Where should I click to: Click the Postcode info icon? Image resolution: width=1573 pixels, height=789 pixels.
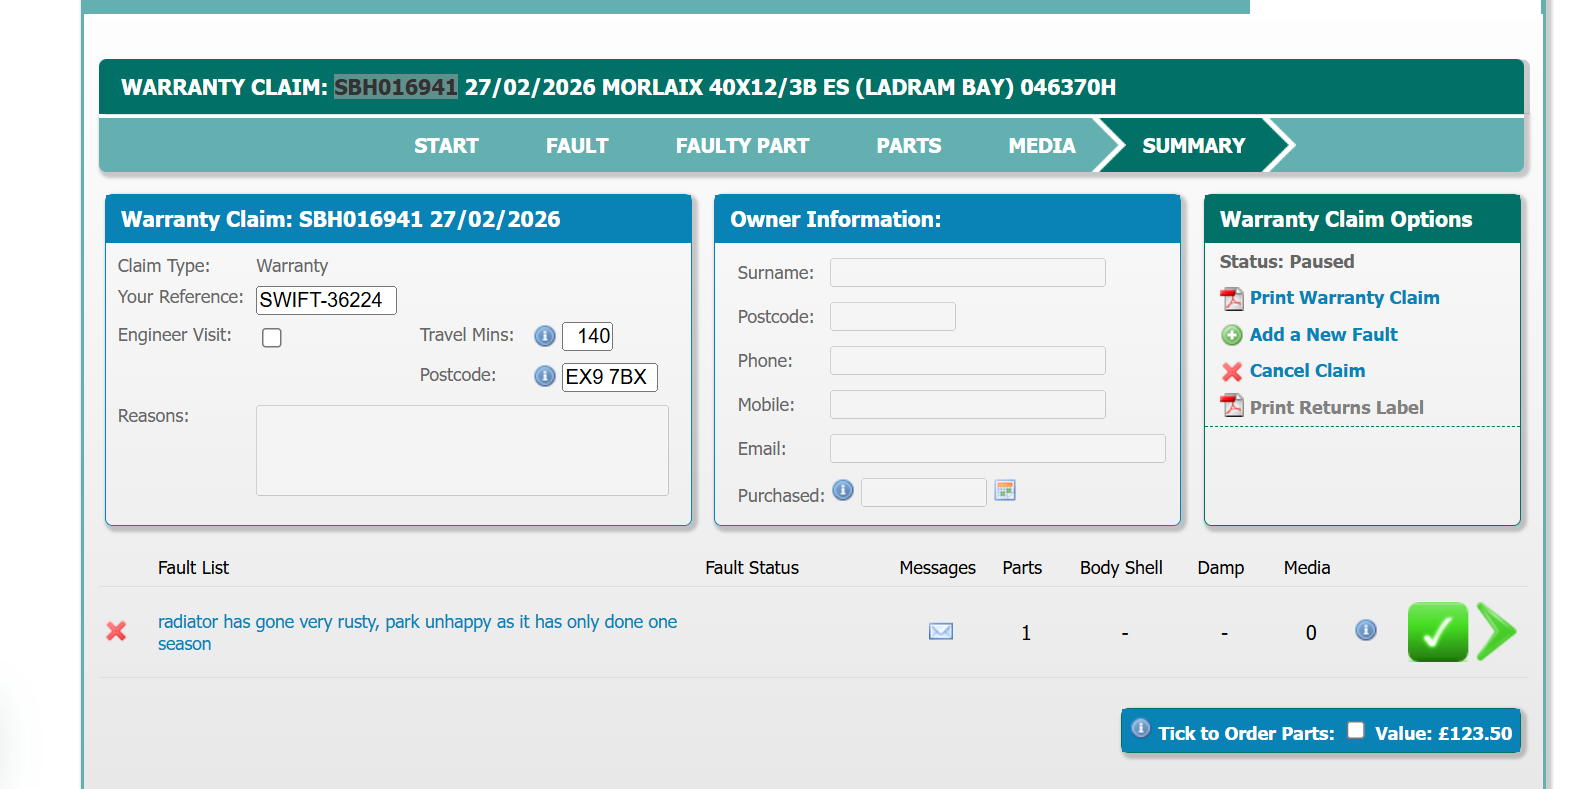point(544,376)
